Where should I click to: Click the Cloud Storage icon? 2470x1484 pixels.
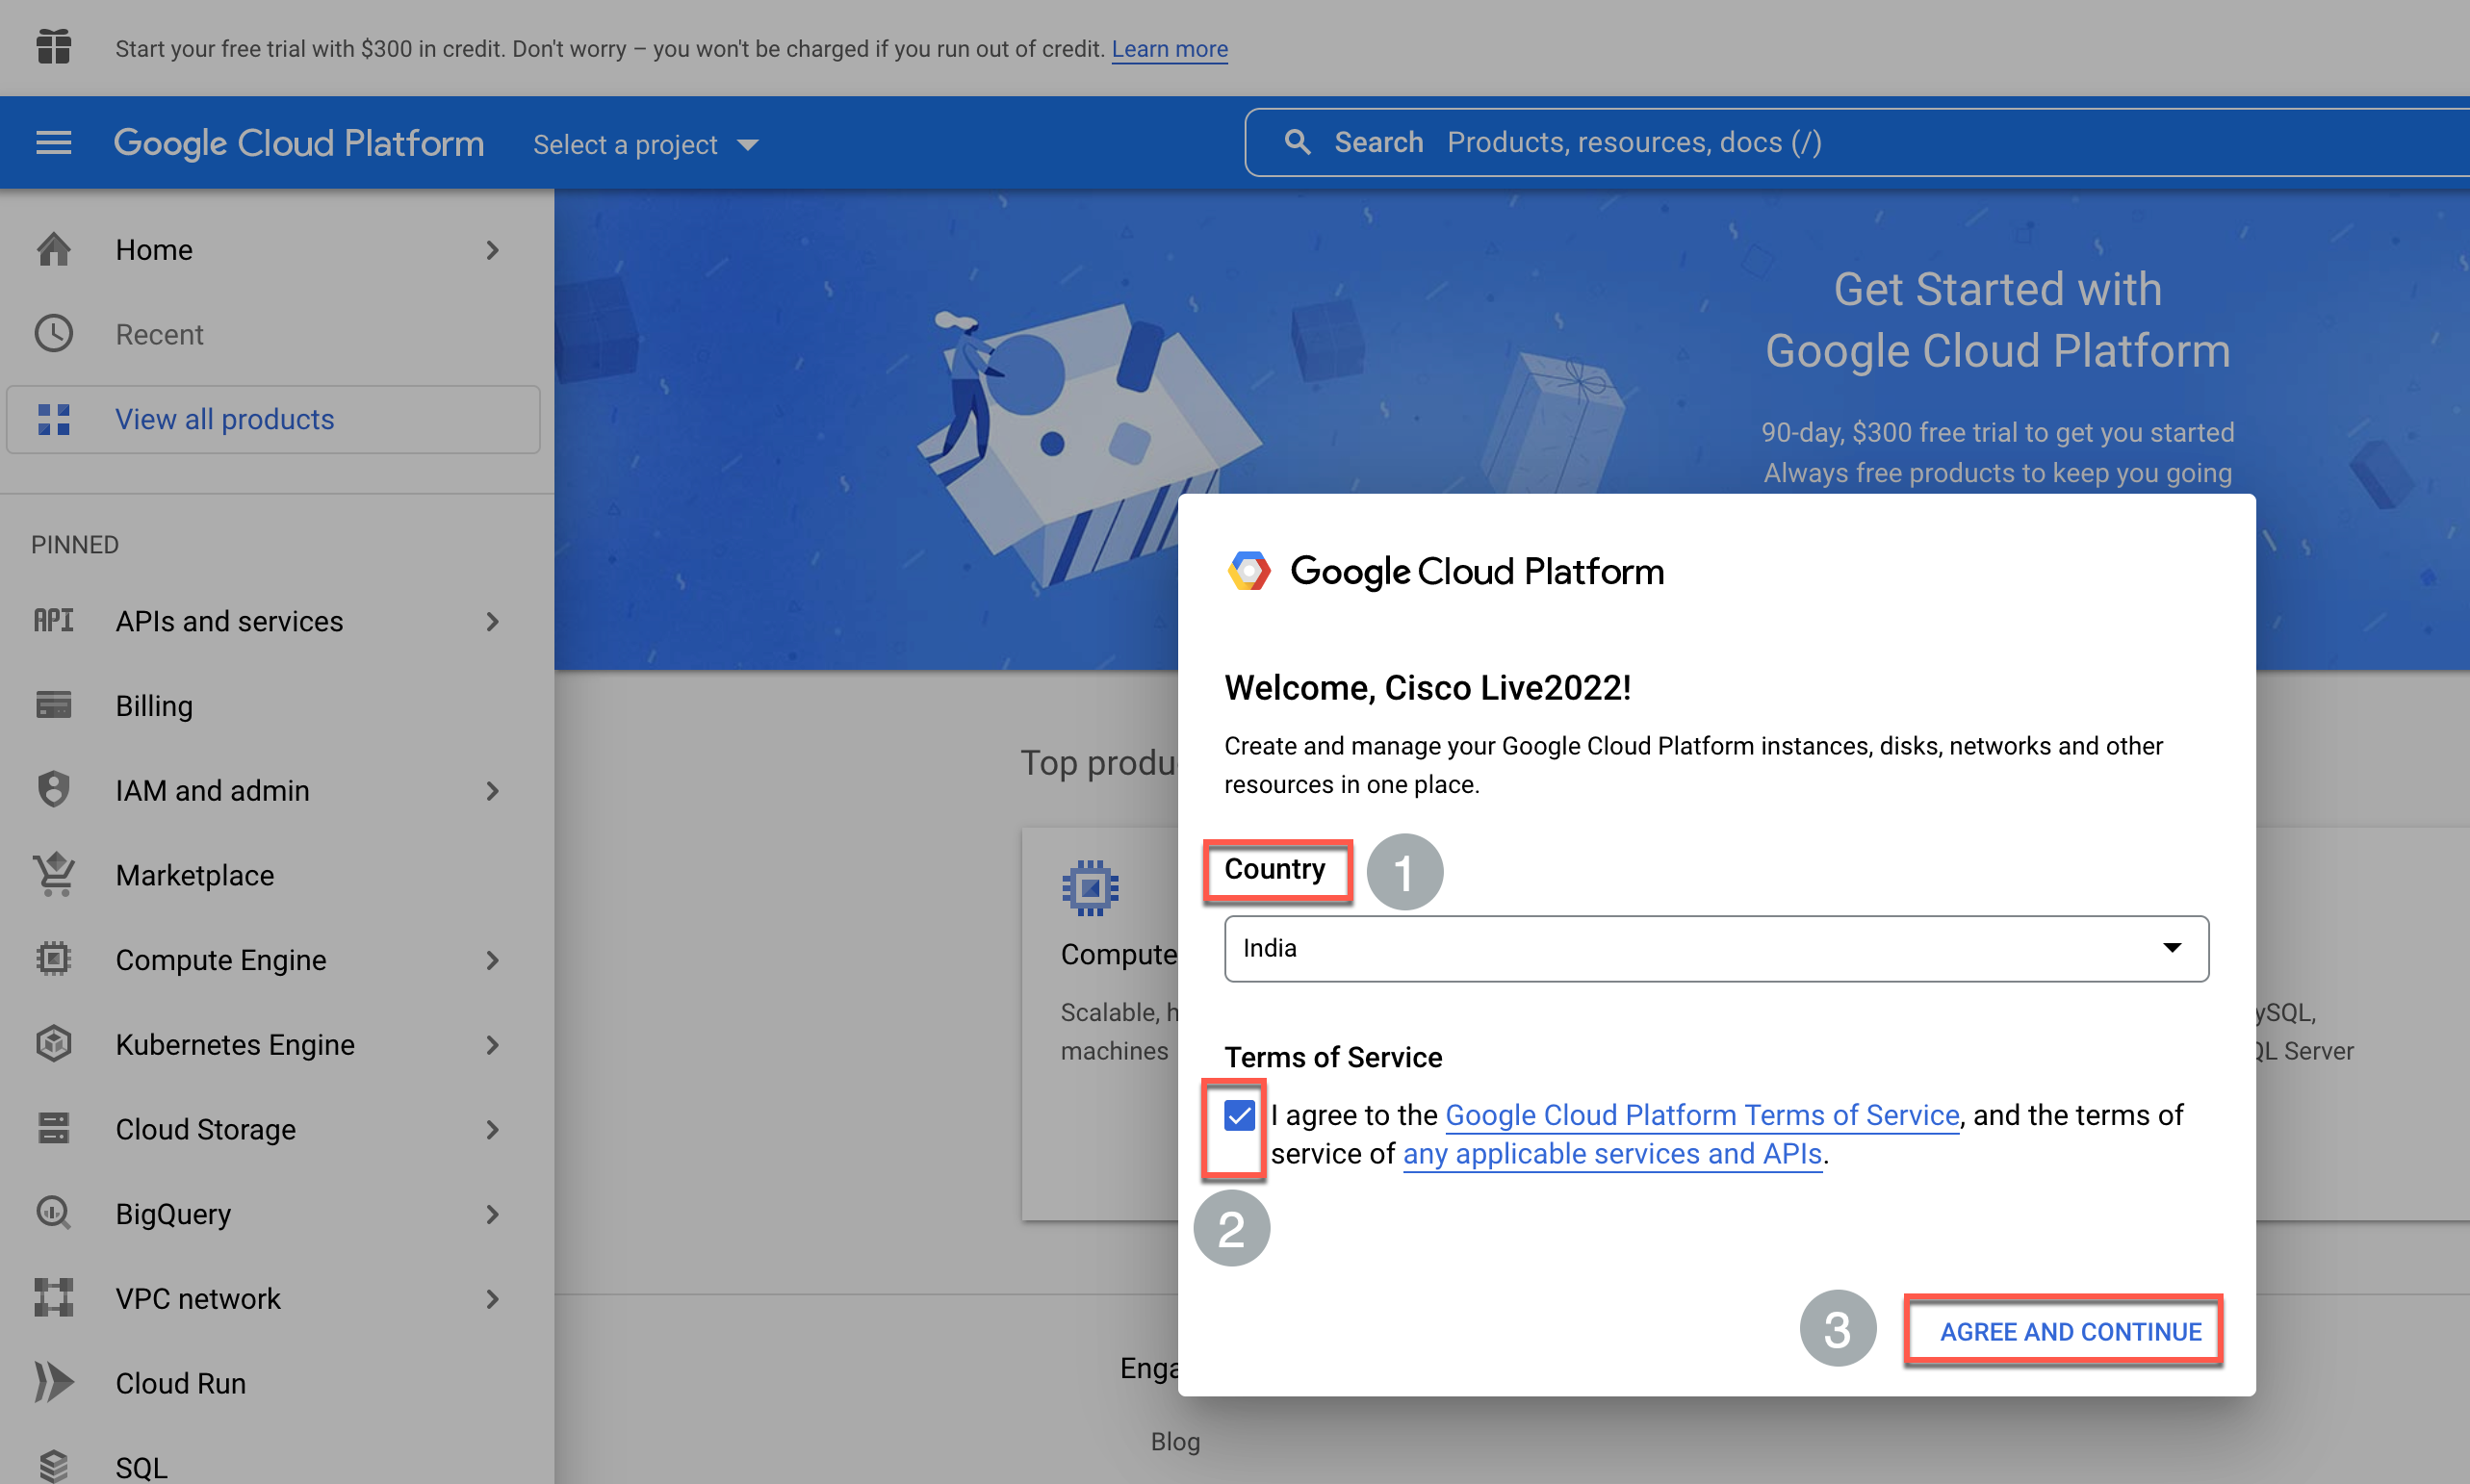coord(54,1128)
